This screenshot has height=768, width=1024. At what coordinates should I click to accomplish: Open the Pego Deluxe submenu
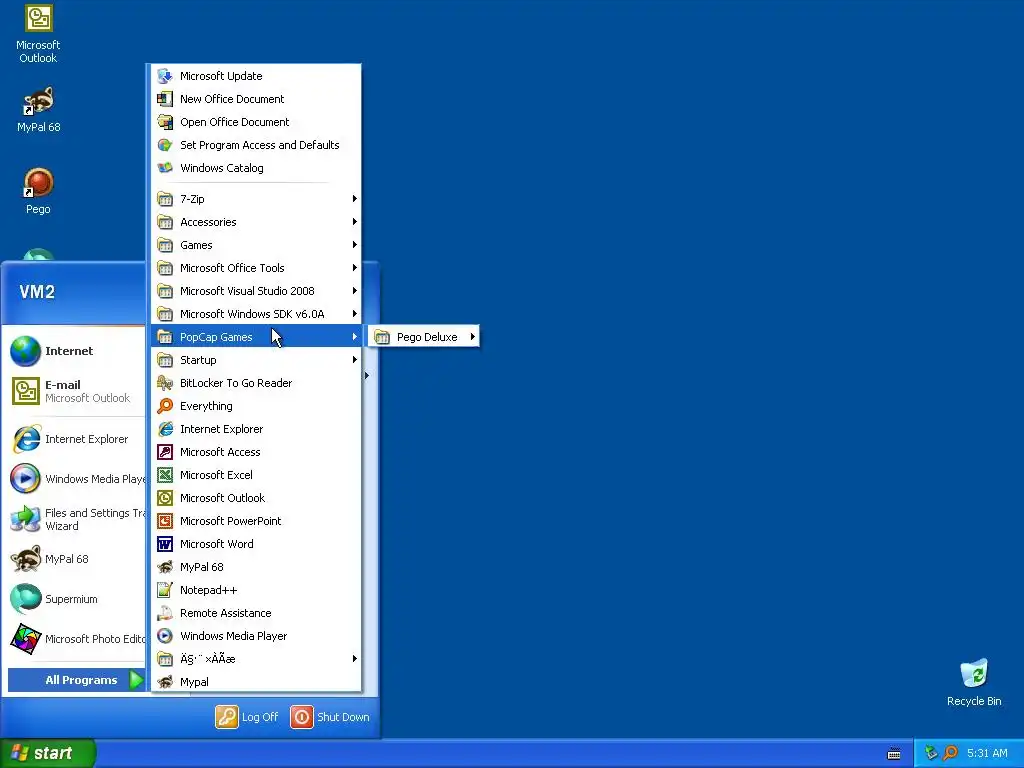(424, 337)
